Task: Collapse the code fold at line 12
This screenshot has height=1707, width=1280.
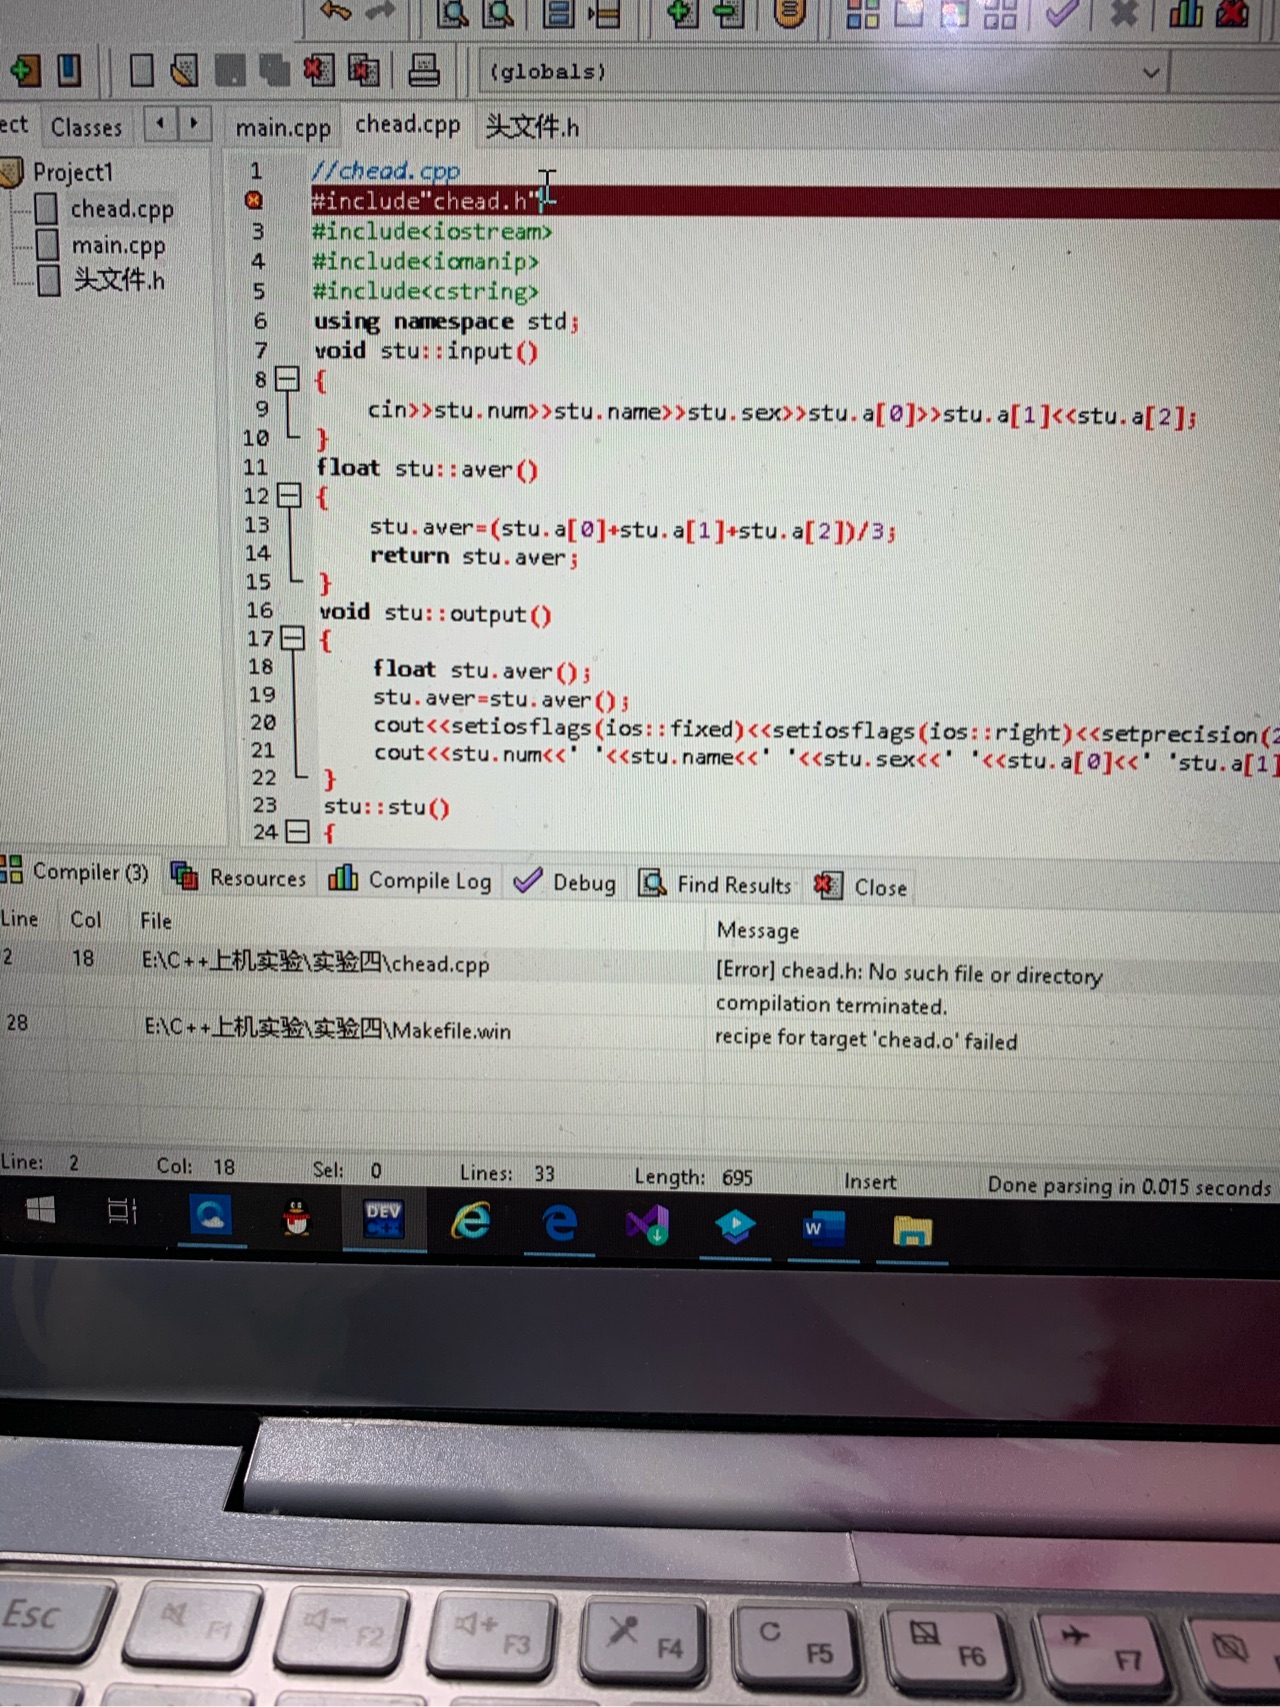Action: tap(288, 495)
